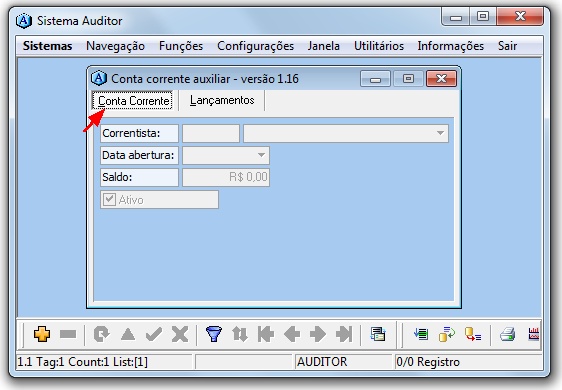Screen dimensions: 562x390
Task: Switch to the Conta Corrente tab
Action: (133, 101)
